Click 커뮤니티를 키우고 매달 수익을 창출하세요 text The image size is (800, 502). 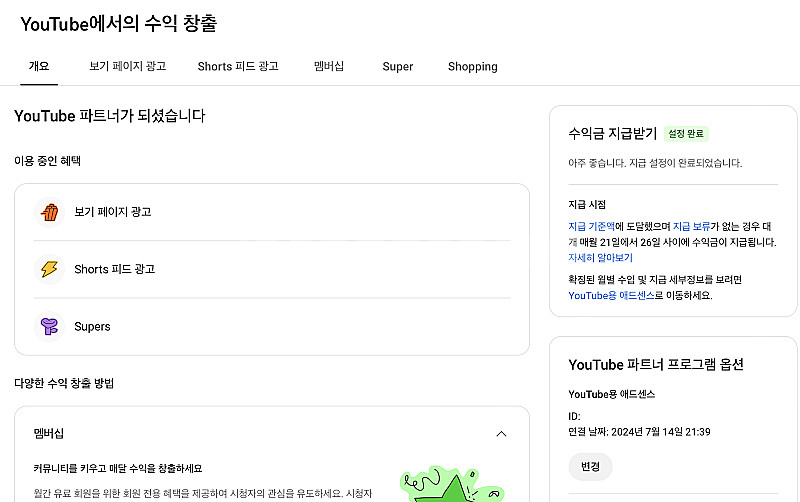tap(118, 468)
